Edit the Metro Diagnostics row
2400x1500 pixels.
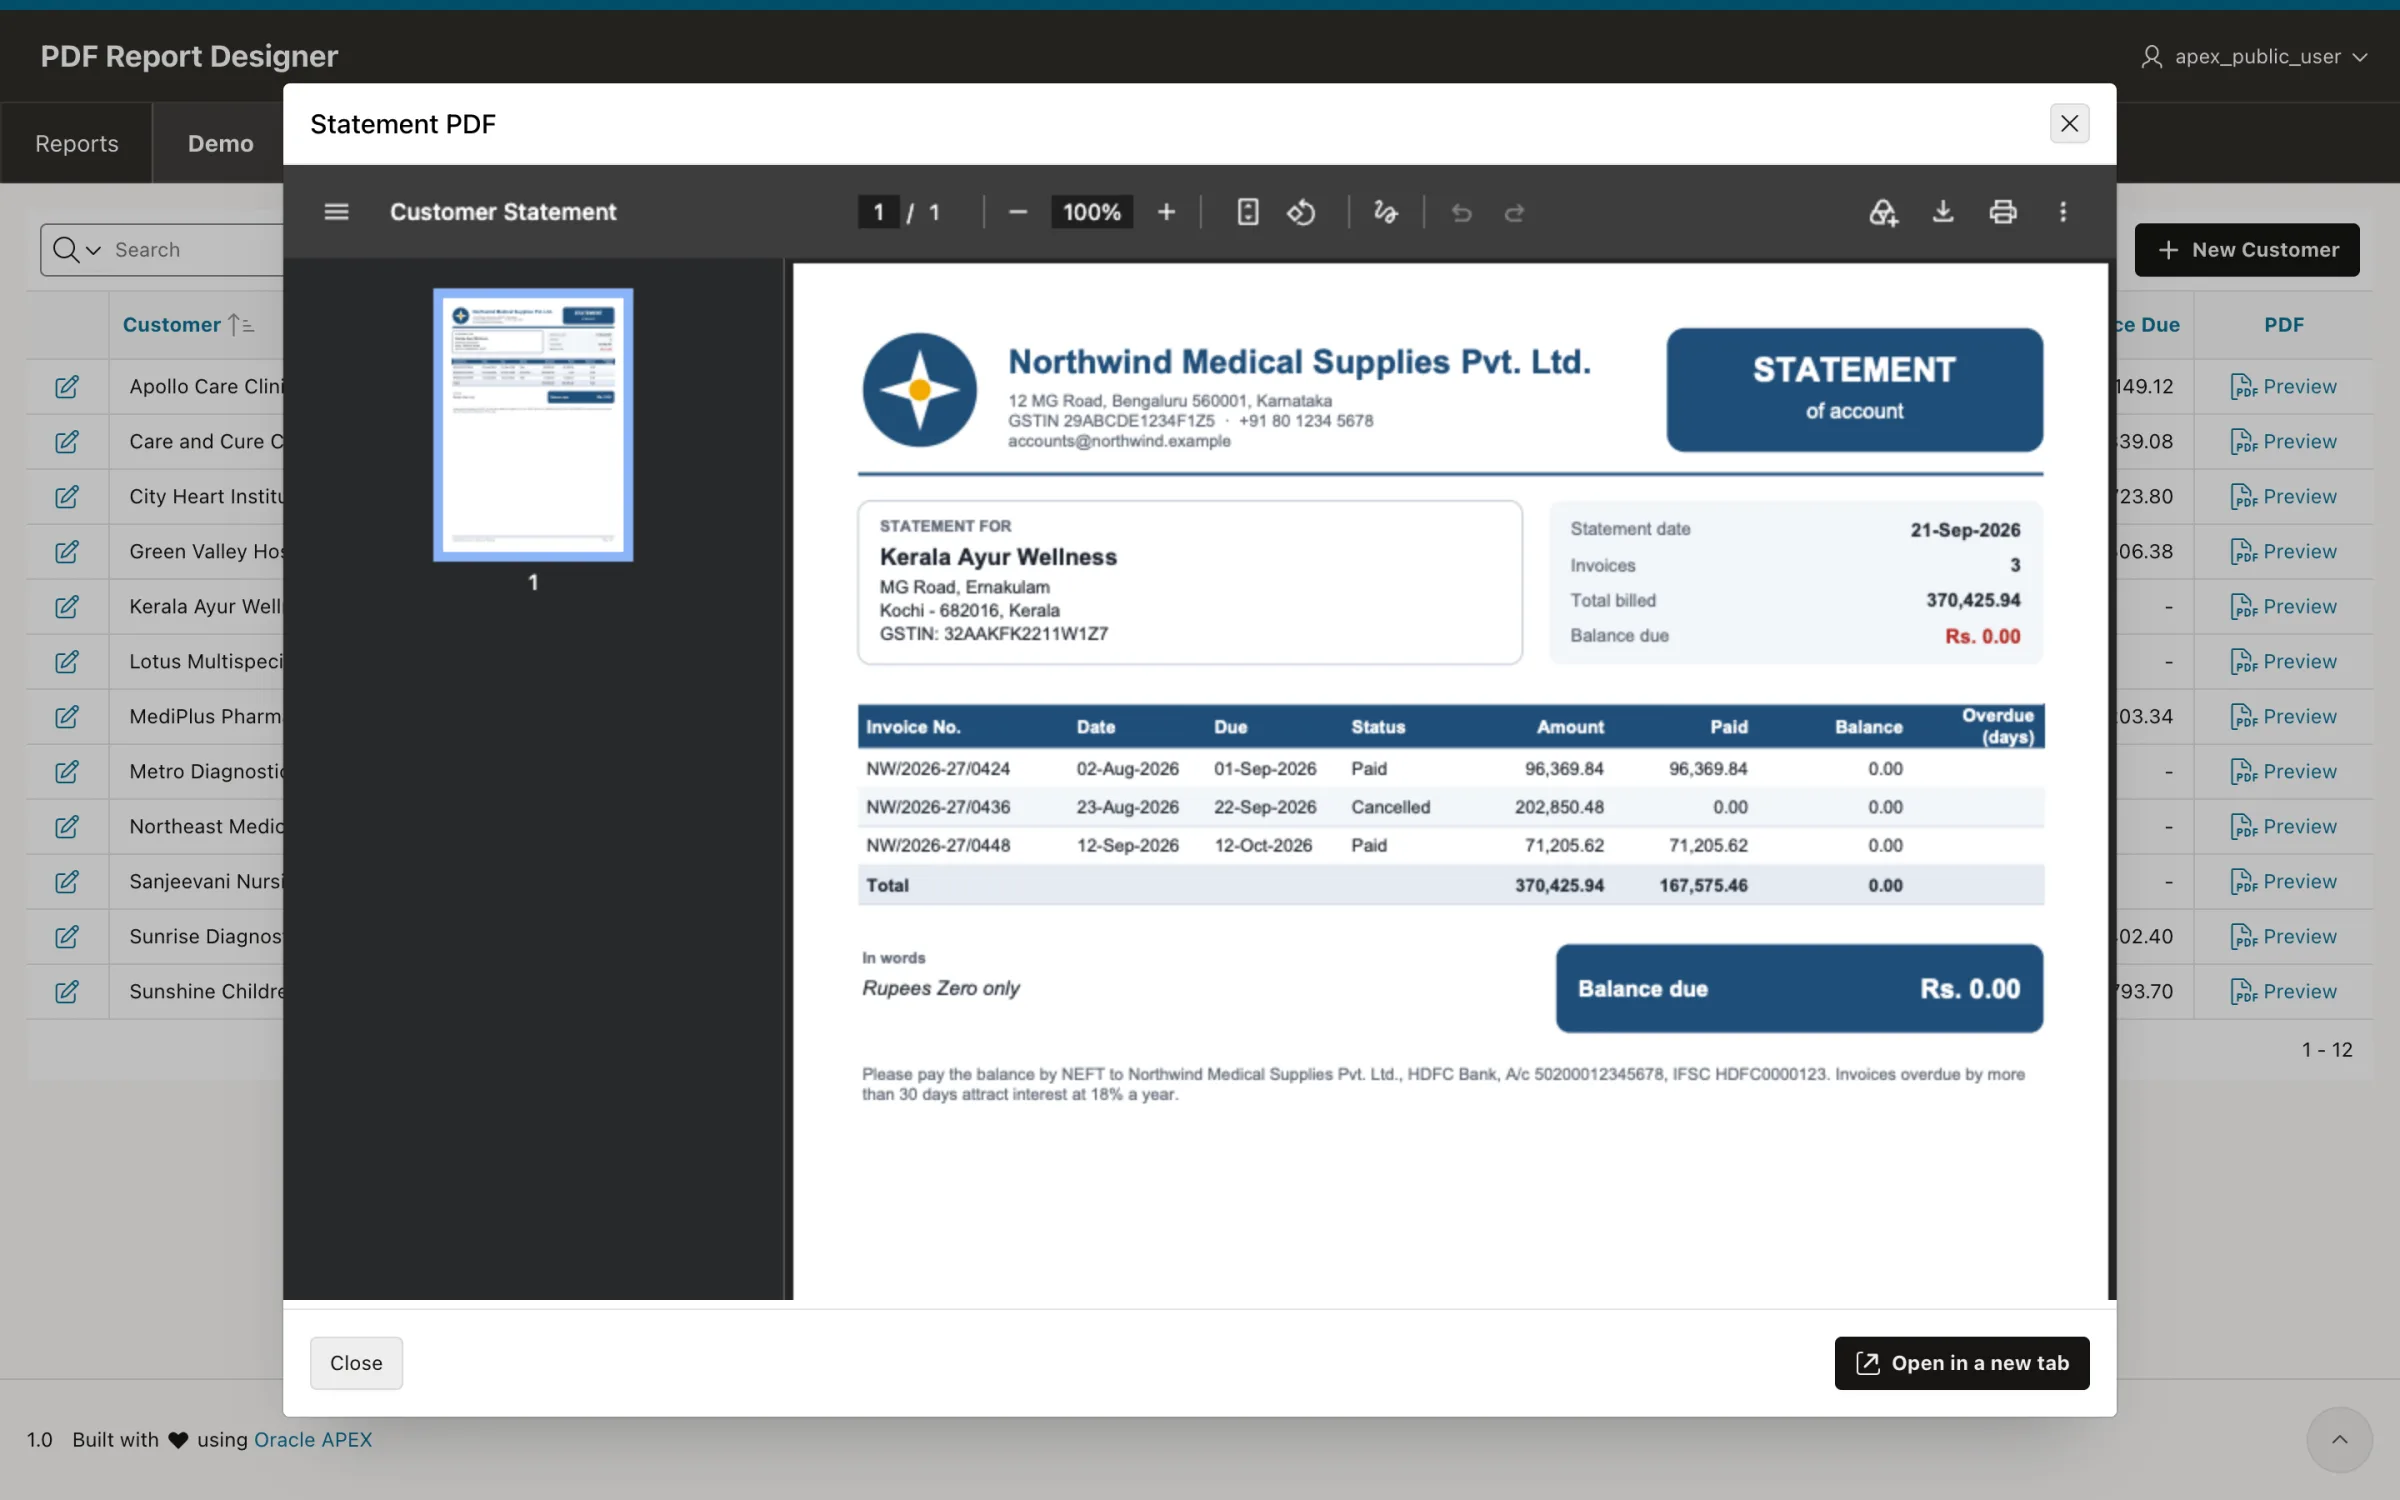click(x=67, y=772)
